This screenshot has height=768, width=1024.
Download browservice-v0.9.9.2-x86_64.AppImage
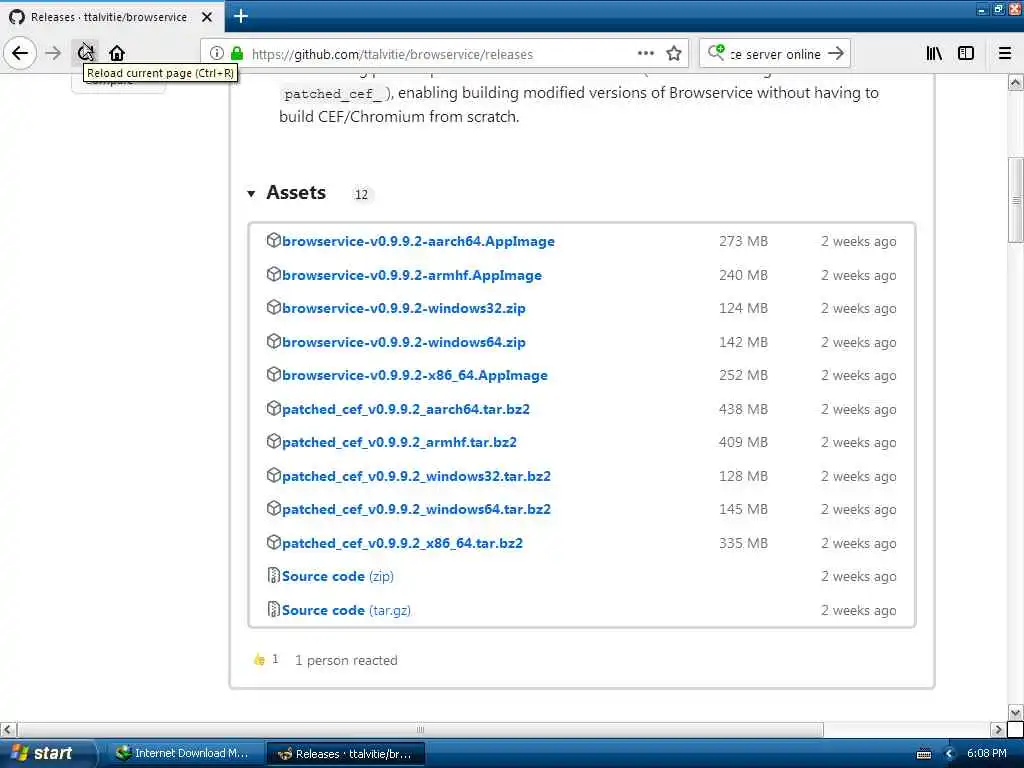[415, 376]
